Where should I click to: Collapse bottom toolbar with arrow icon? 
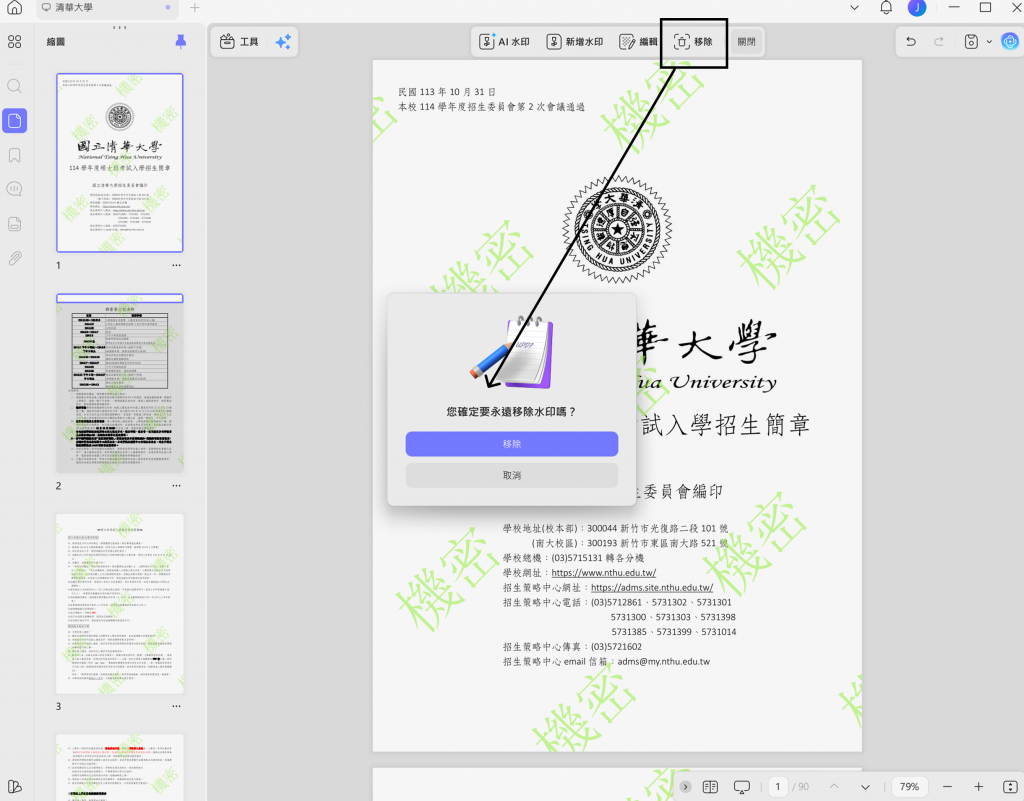[685, 787]
